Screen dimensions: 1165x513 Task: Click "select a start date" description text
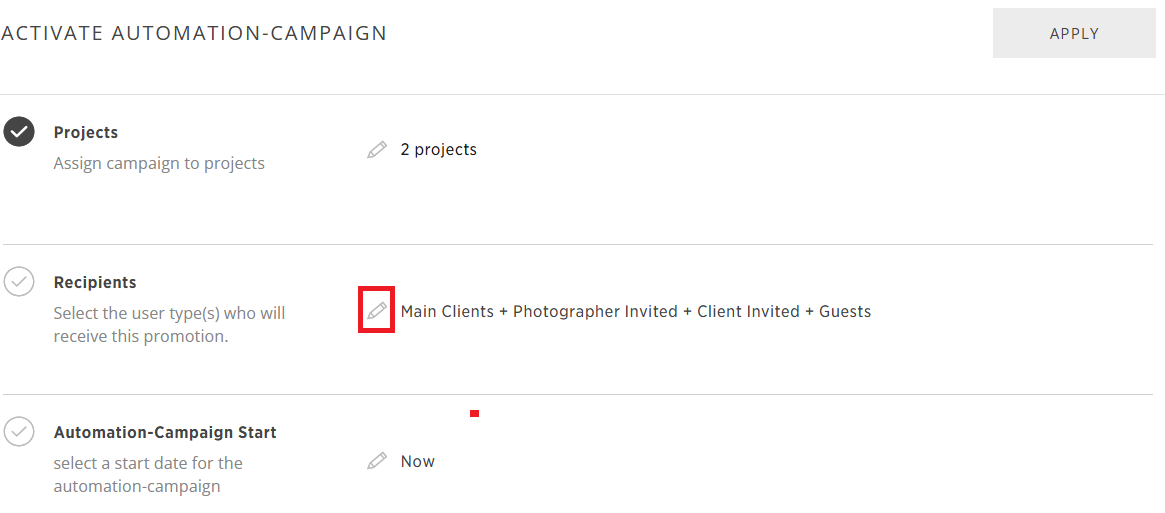coord(148,475)
